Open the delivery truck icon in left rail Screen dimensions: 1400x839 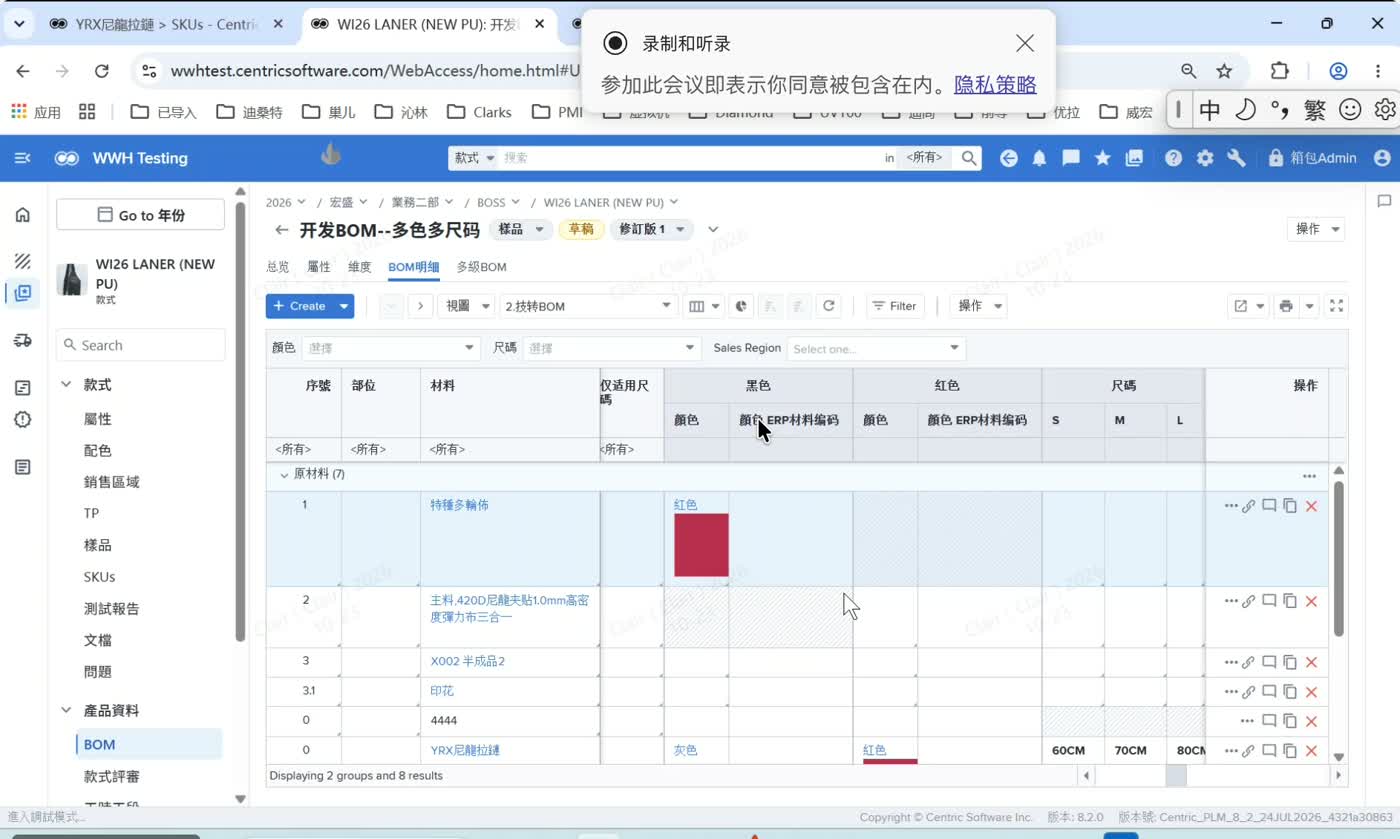(x=22, y=341)
